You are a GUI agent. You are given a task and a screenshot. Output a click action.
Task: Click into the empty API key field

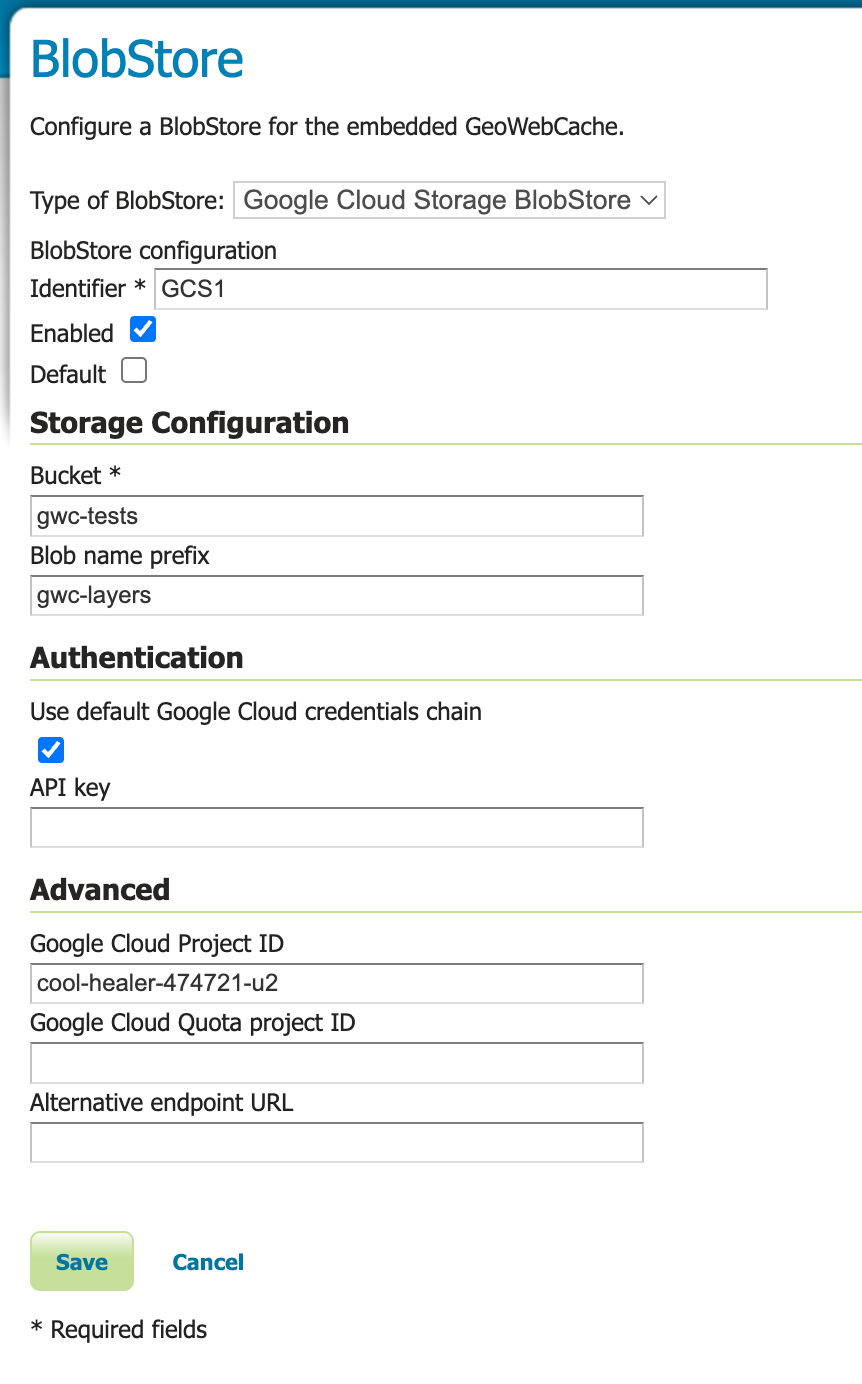click(x=336, y=828)
